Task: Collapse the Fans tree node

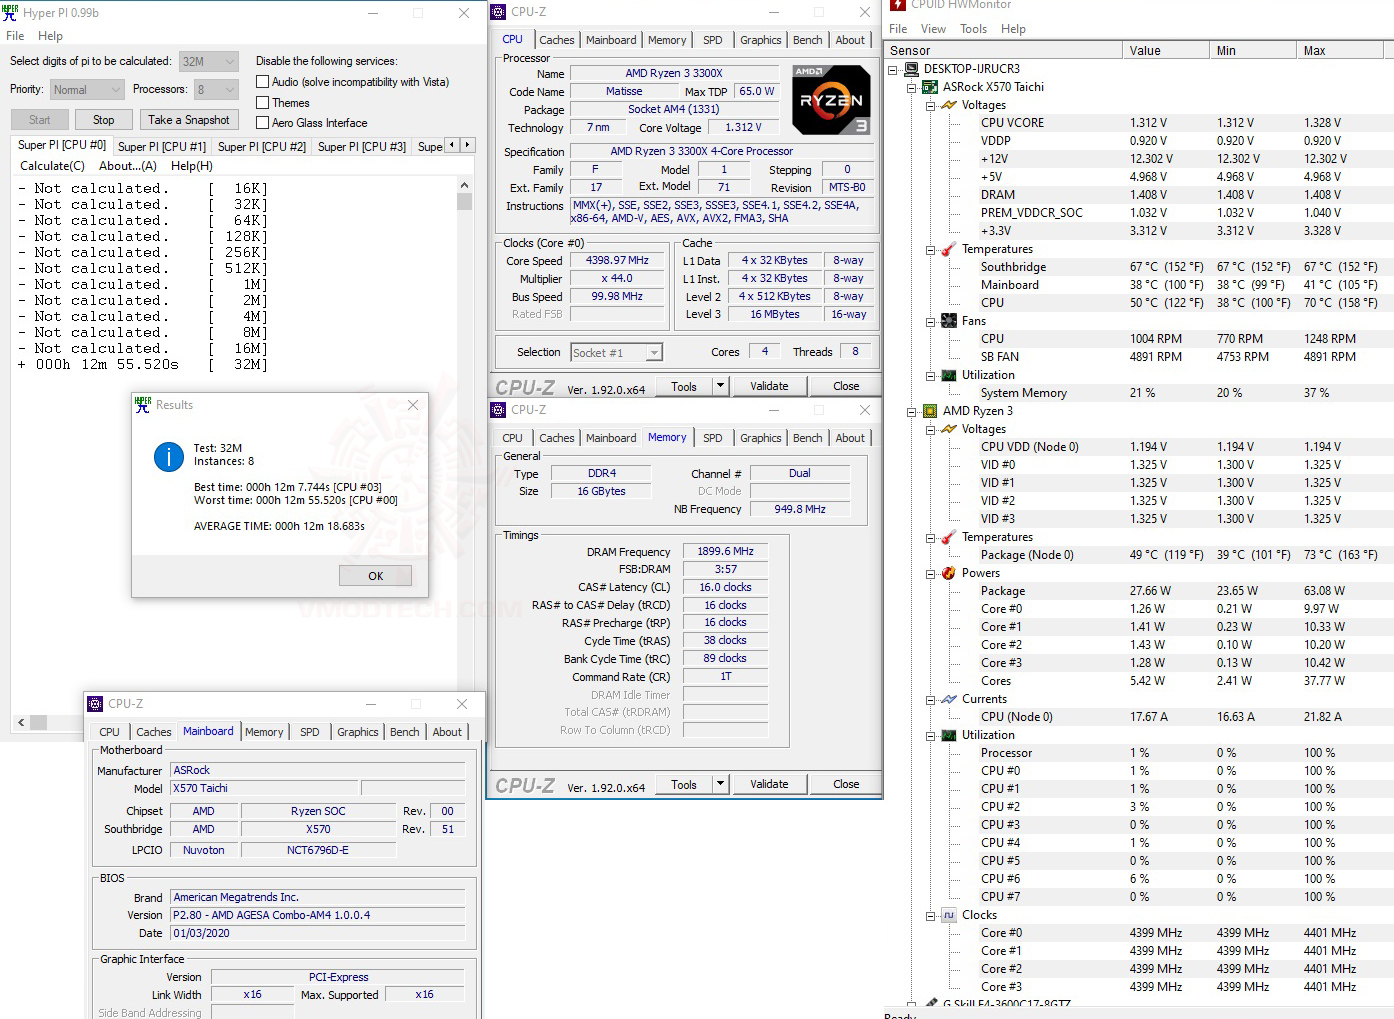Action: tap(931, 321)
